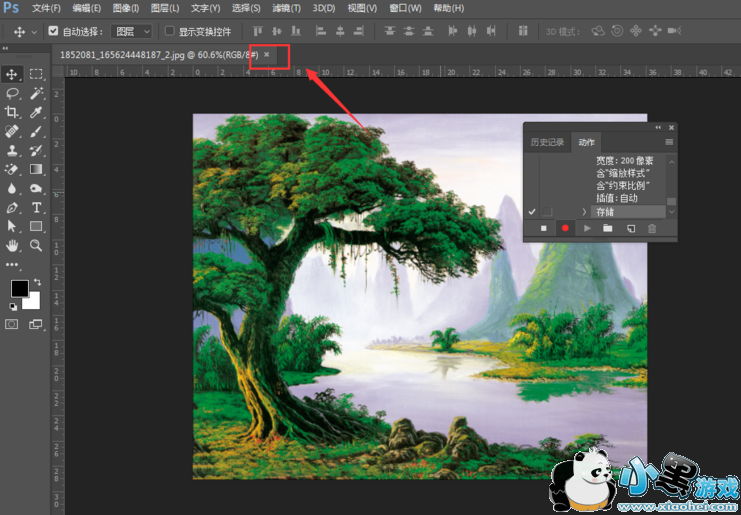This screenshot has height=515, width=741.
Task: Select the Blur droplet tool
Action: (x=12, y=188)
